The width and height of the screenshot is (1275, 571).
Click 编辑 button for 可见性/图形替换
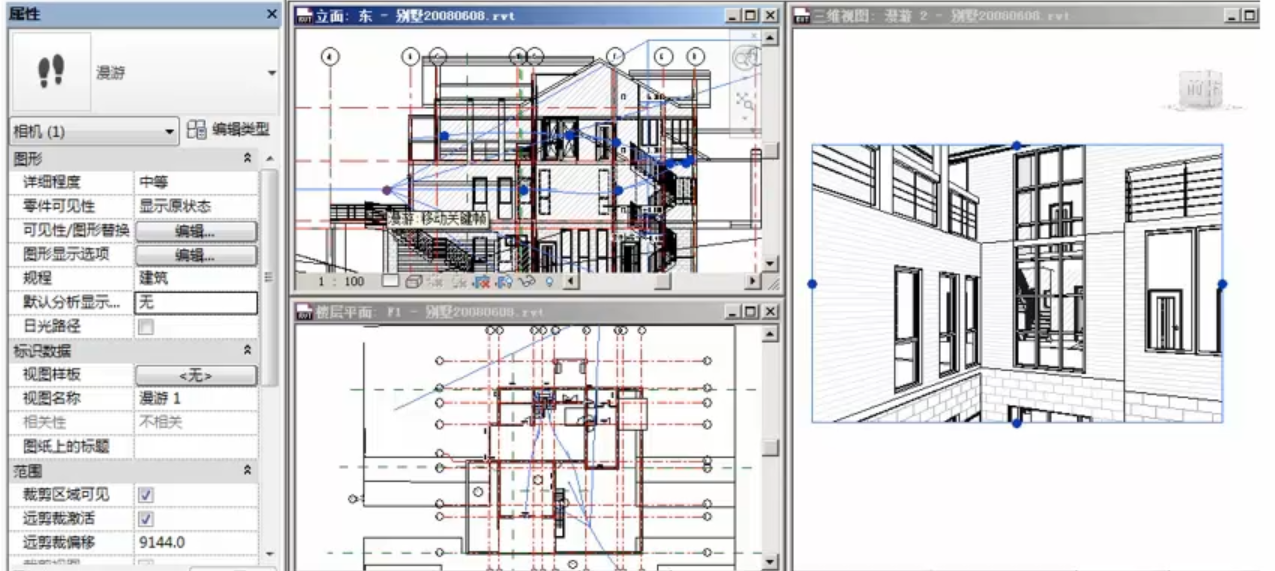pos(195,231)
